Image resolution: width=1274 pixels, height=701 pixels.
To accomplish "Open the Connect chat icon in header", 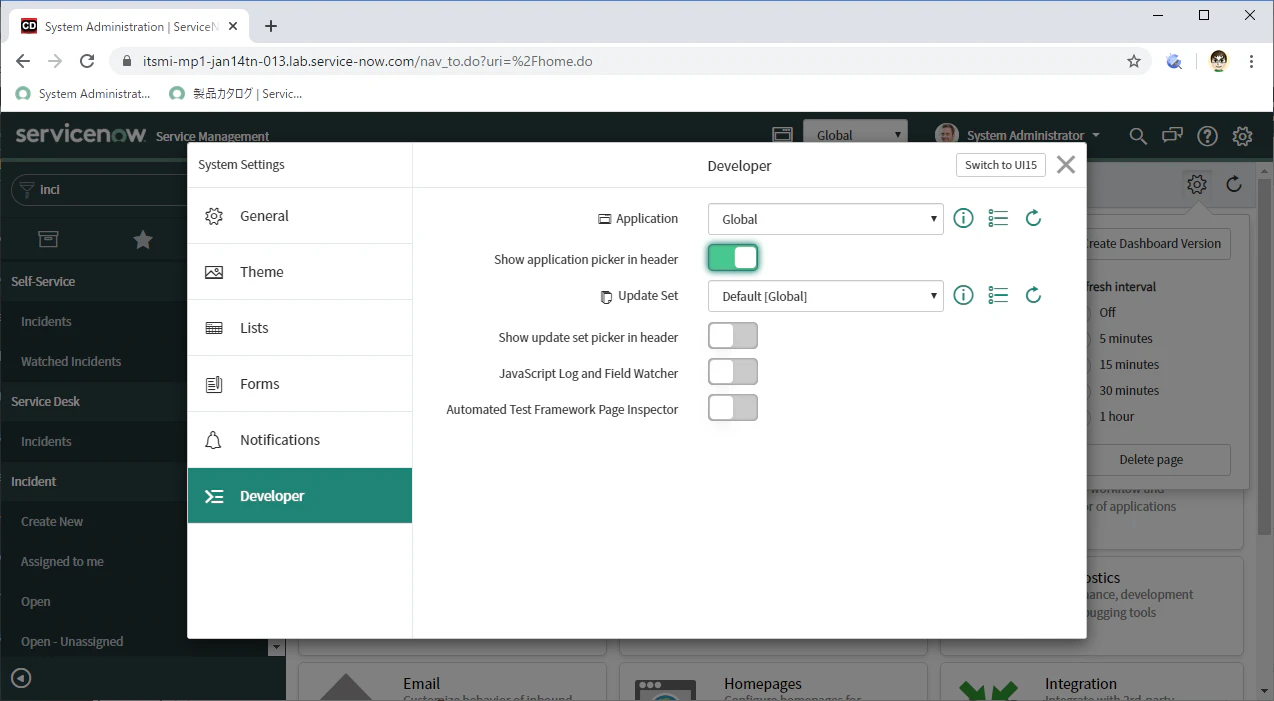I will (1172, 136).
